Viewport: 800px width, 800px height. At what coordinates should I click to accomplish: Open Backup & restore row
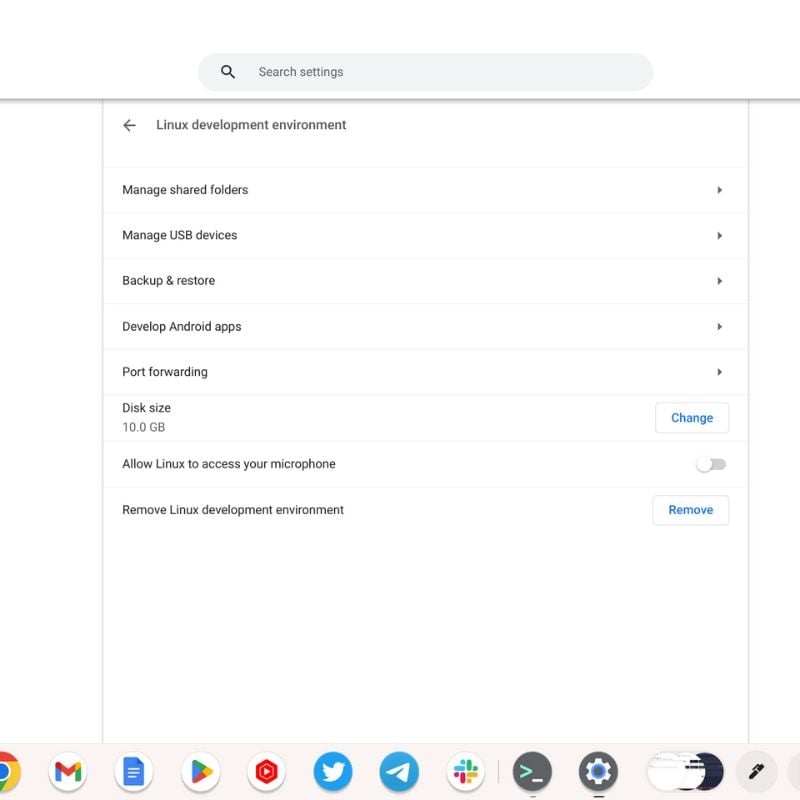425,281
